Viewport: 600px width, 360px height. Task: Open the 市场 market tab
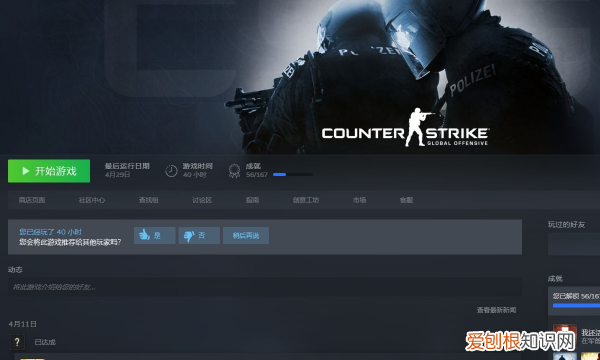point(359,200)
